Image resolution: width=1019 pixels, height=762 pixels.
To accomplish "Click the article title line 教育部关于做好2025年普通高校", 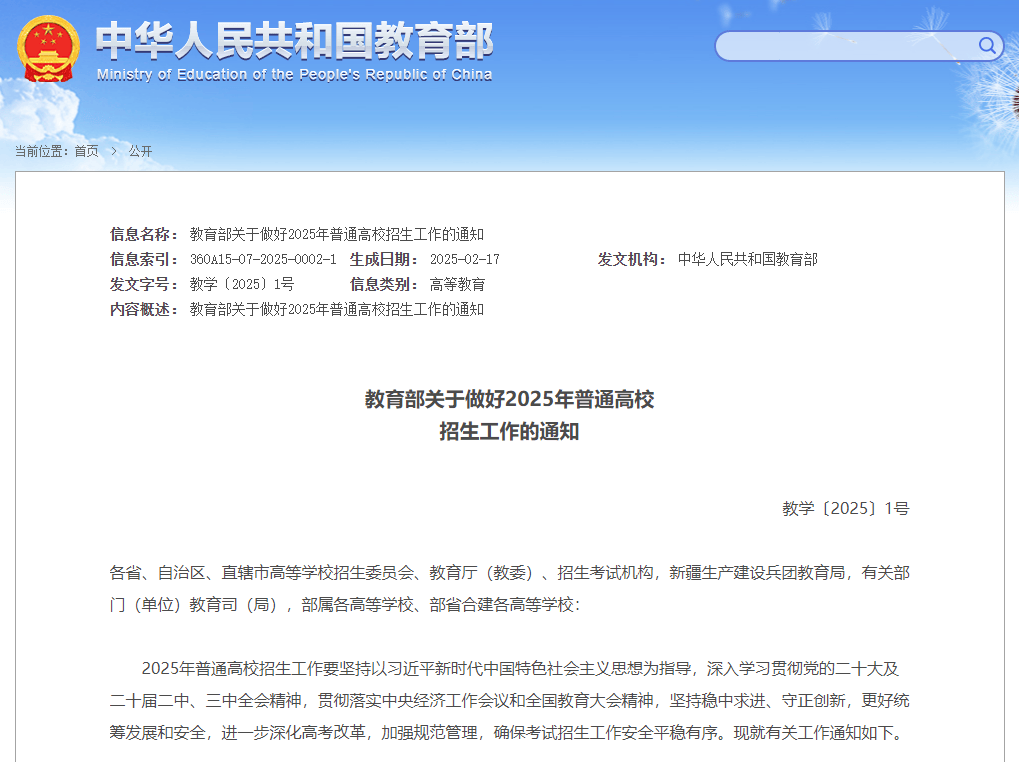I will (510, 399).
